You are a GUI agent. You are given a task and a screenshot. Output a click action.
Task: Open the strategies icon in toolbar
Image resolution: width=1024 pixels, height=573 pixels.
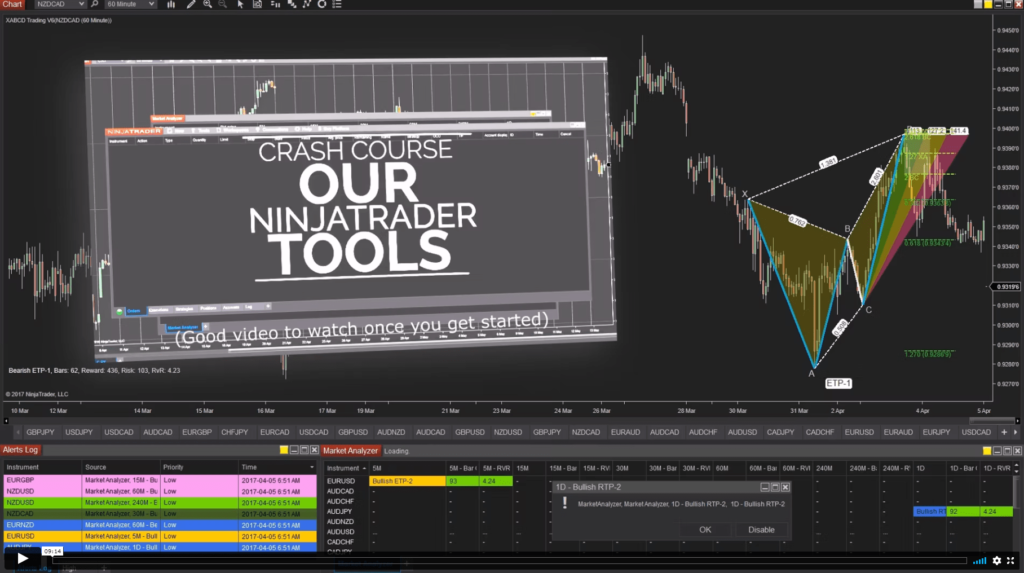(x=306, y=4)
